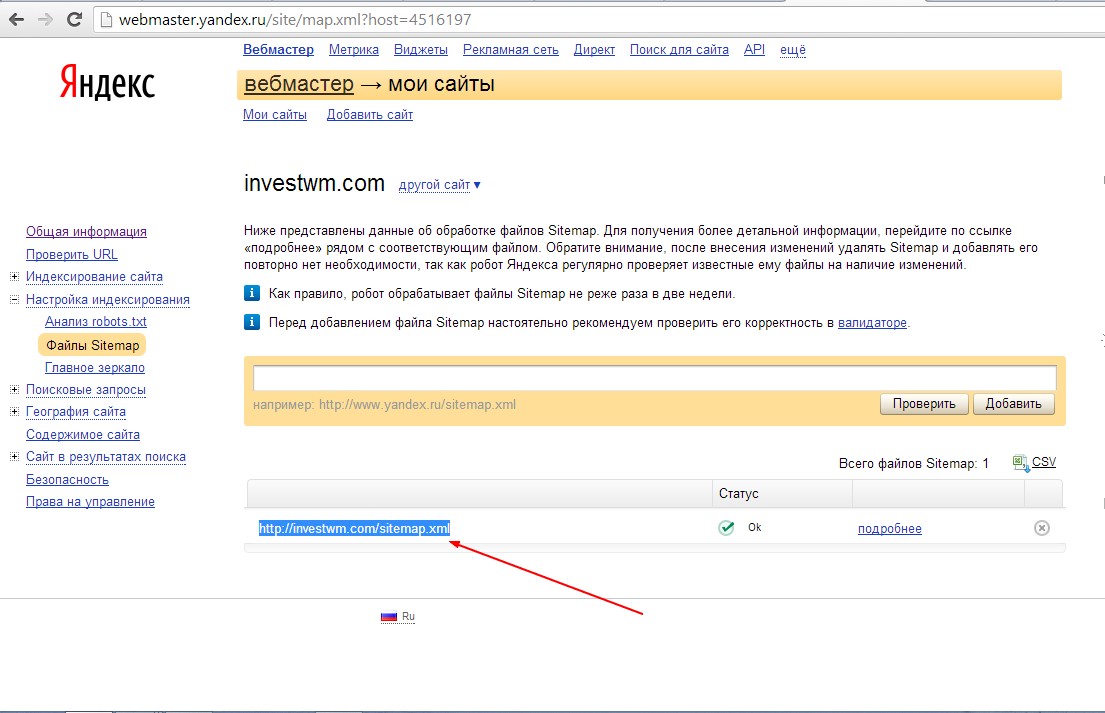The height and width of the screenshot is (713, 1105).
Task: Open Общая информация in sidebar
Action: (x=87, y=232)
